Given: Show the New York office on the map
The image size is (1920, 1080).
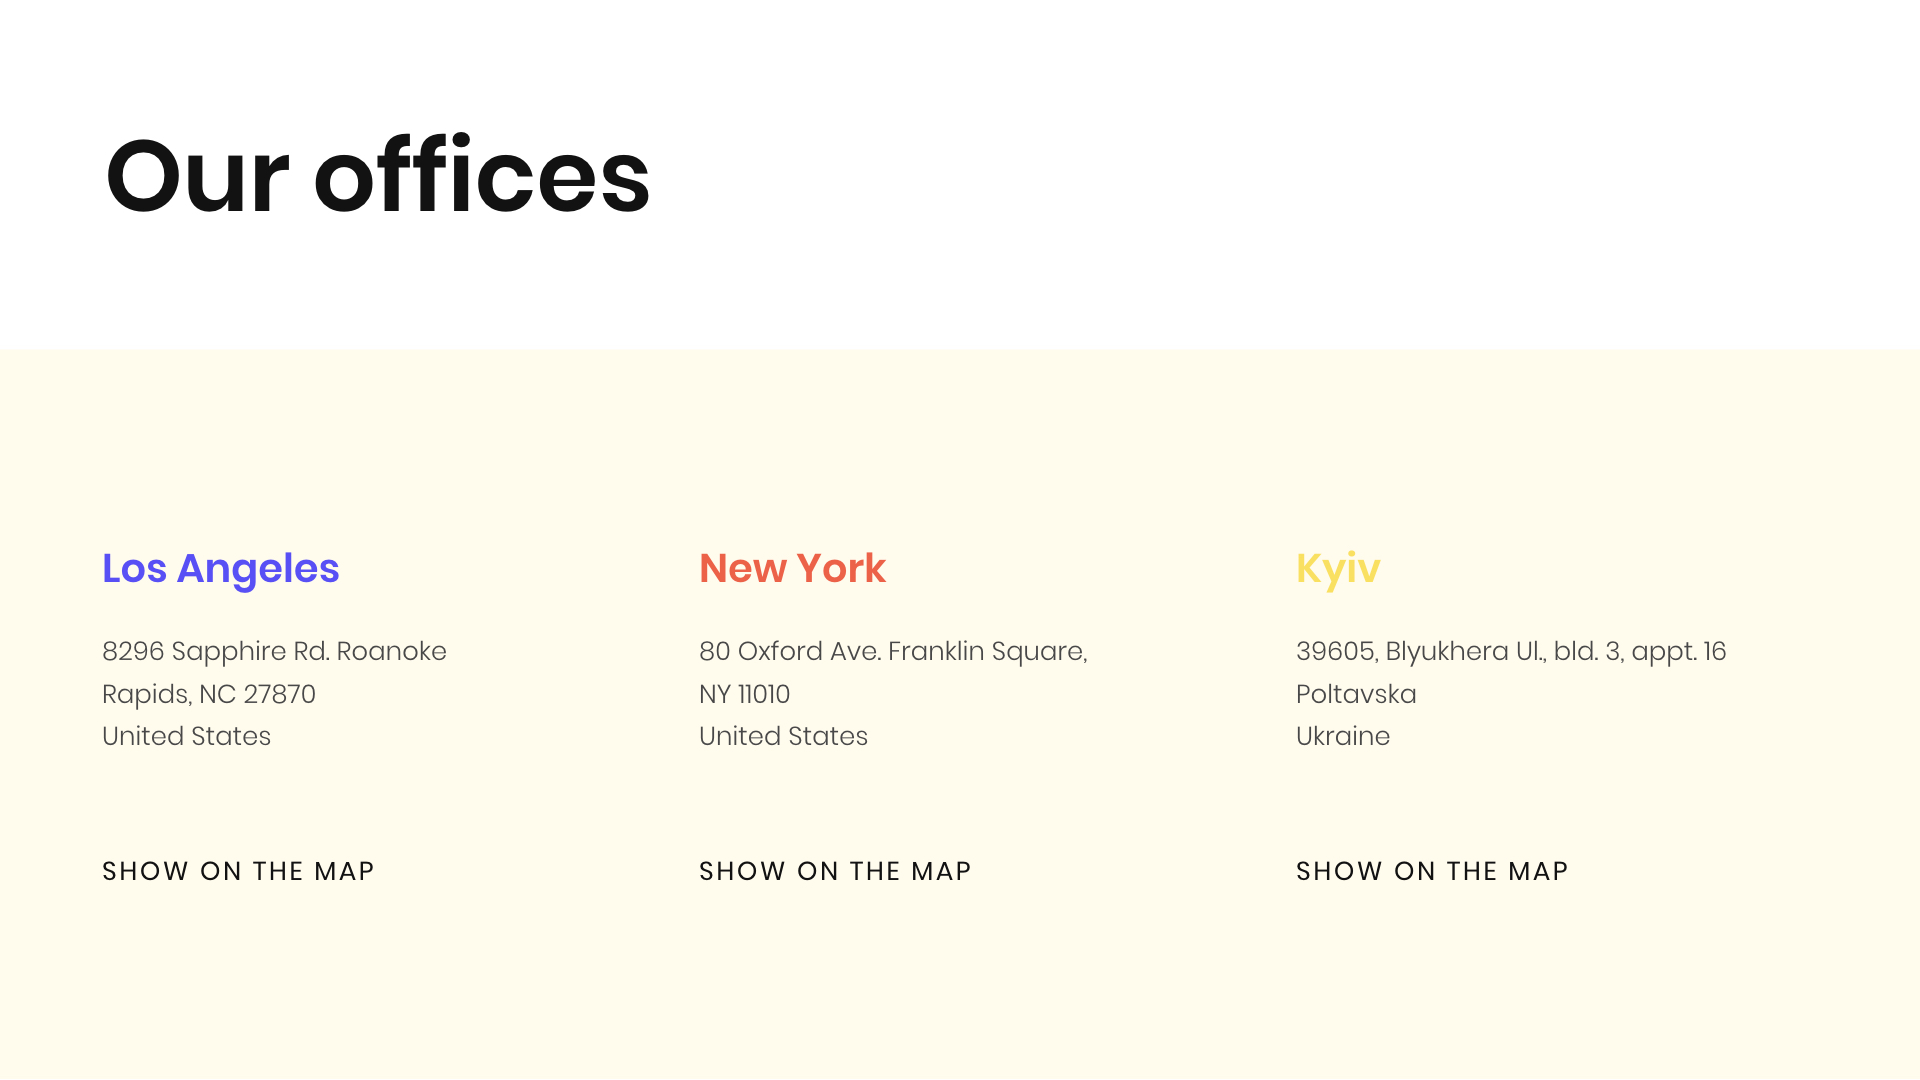Looking at the screenshot, I should tap(835, 871).
